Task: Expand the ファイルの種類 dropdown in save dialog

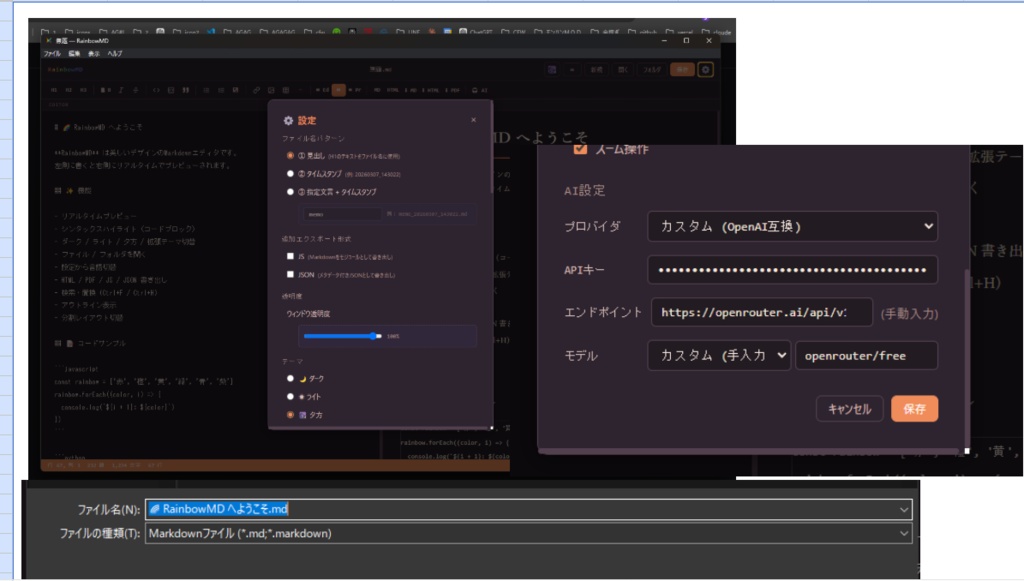Action: pos(903,533)
